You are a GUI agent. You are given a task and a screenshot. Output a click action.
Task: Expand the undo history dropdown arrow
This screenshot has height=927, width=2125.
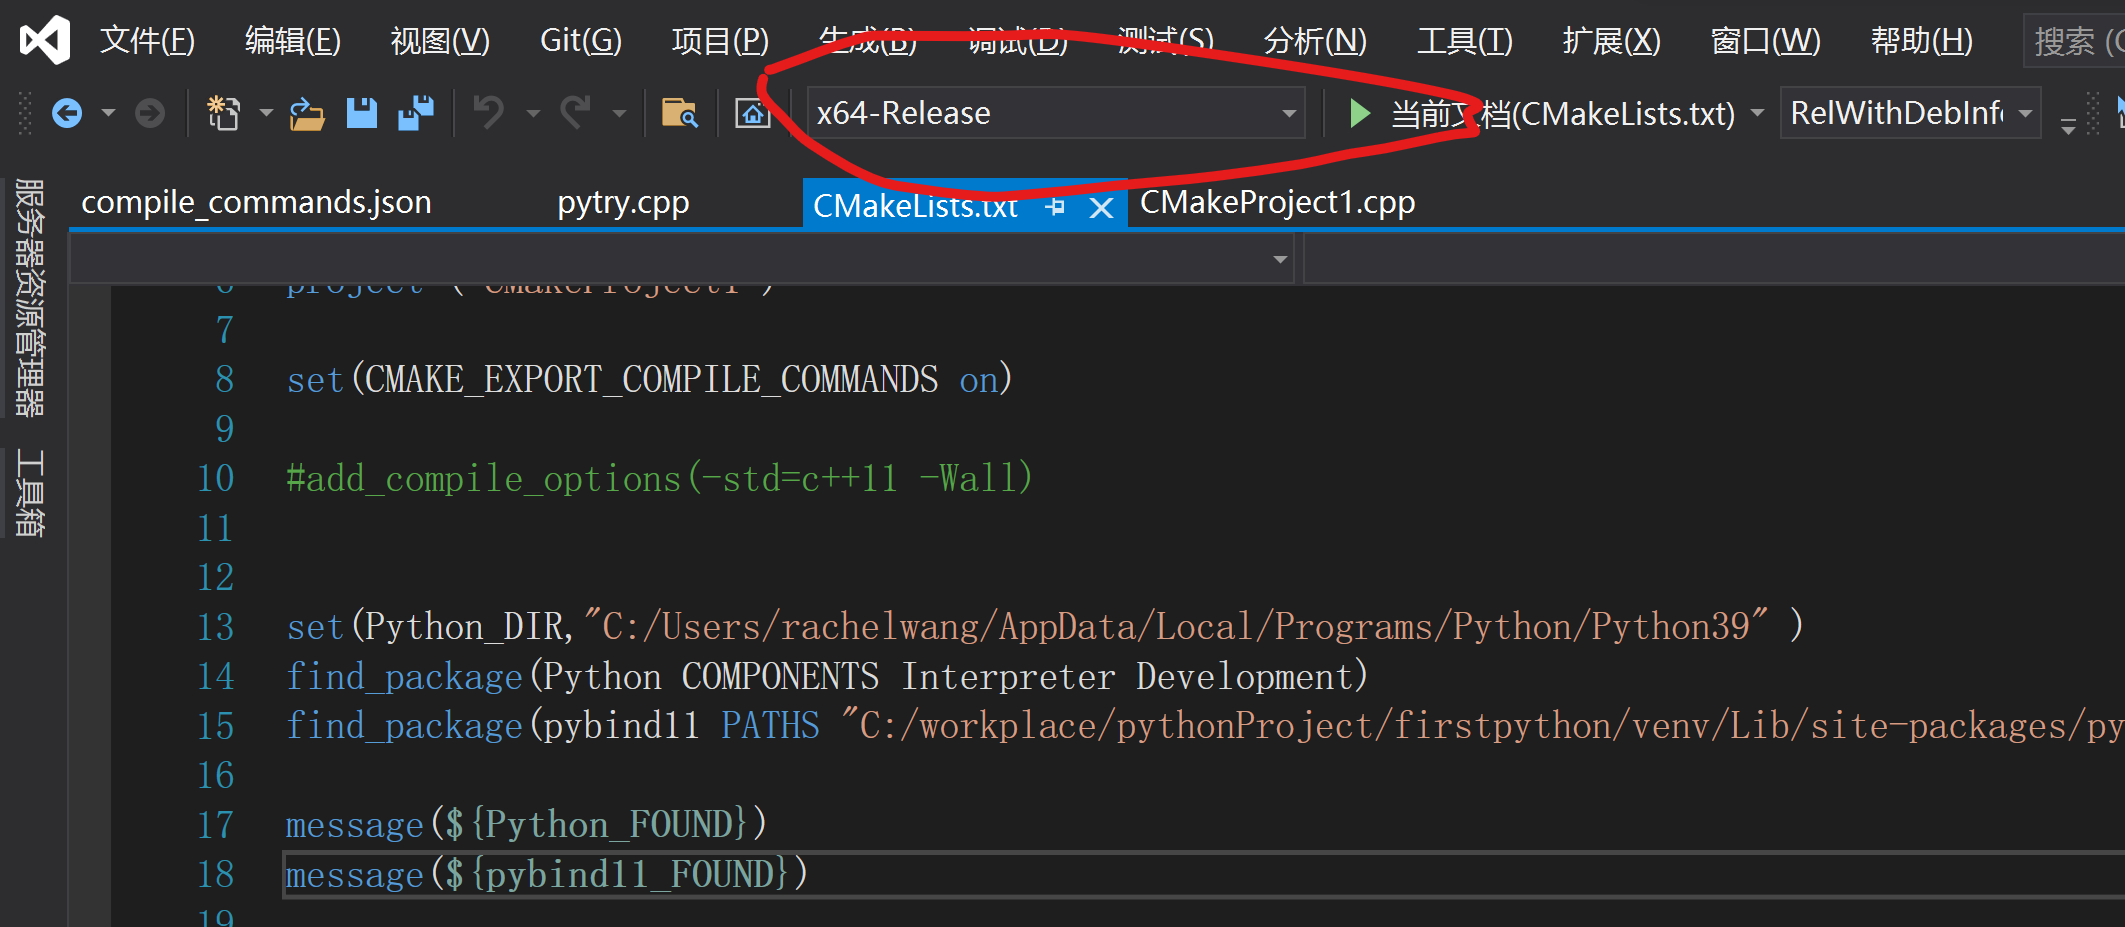(533, 113)
